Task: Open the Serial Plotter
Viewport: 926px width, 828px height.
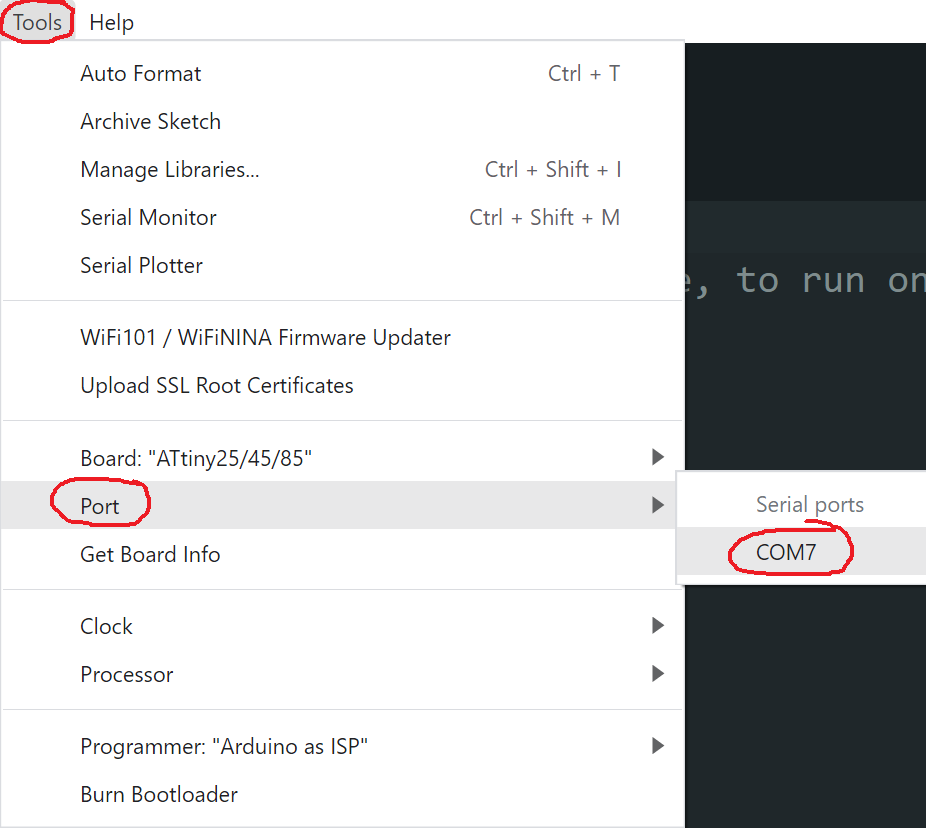Action: (x=141, y=266)
